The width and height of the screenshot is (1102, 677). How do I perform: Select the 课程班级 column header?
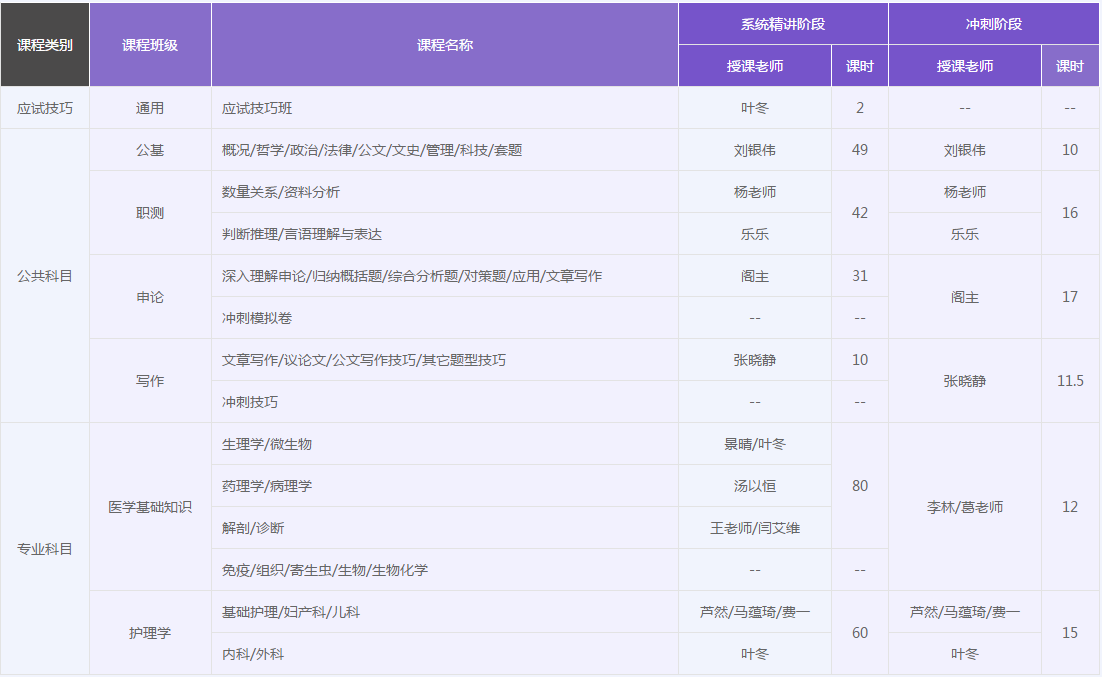(150, 45)
